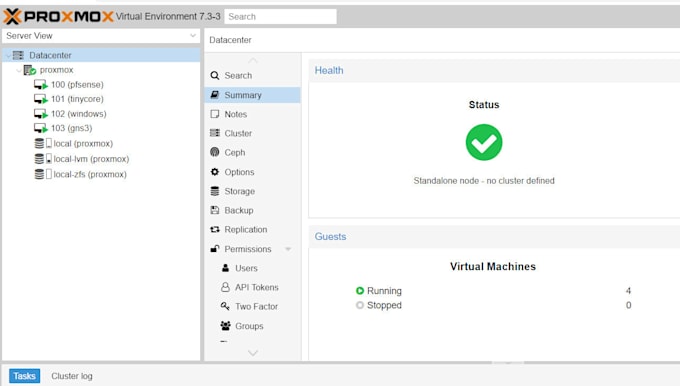Click the floppy disk icon beside Backup
Viewport: 680px width, 386px height.
point(215,210)
